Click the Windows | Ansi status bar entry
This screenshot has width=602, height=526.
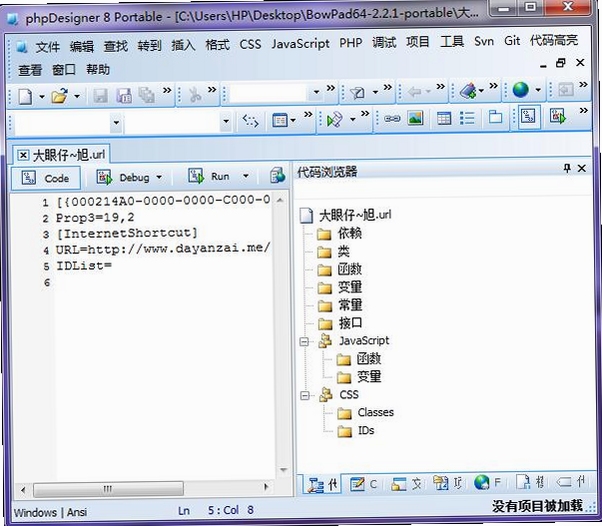[x=50, y=512]
